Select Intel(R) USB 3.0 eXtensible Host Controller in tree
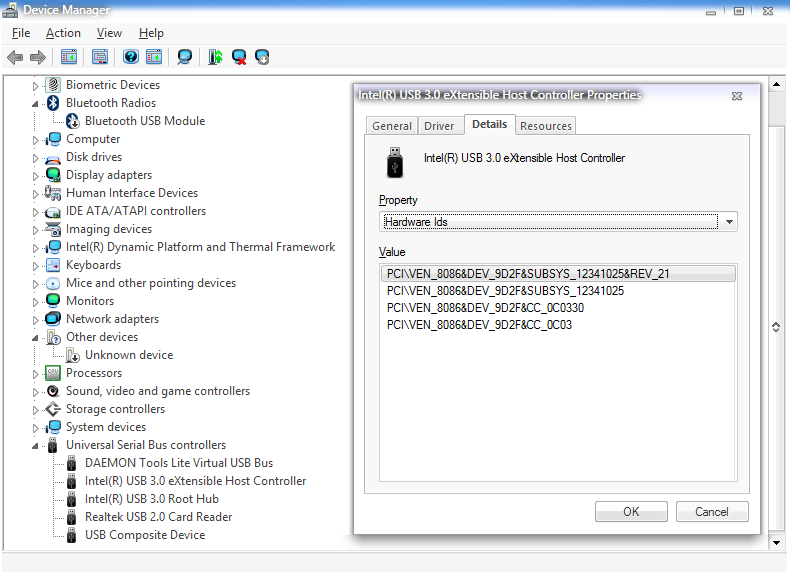The width and height of the screenshot is (790, 574). (195, 481)
